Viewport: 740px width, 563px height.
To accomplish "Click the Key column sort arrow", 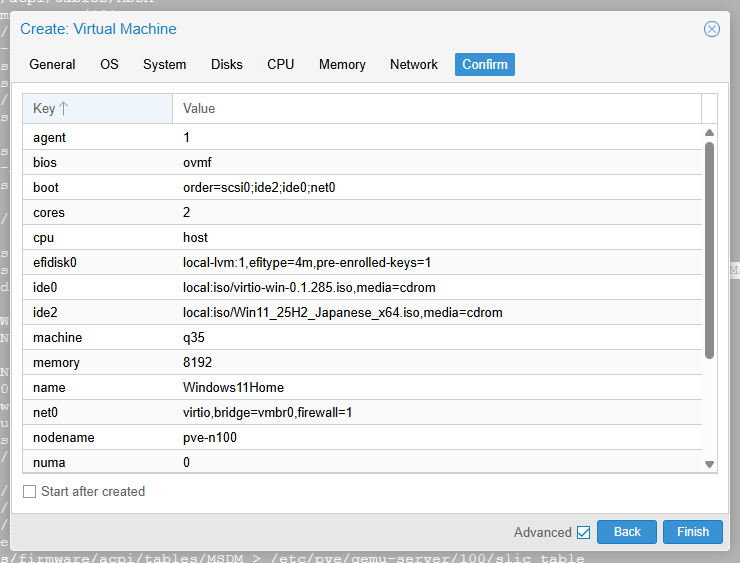I will coord(64,108).
